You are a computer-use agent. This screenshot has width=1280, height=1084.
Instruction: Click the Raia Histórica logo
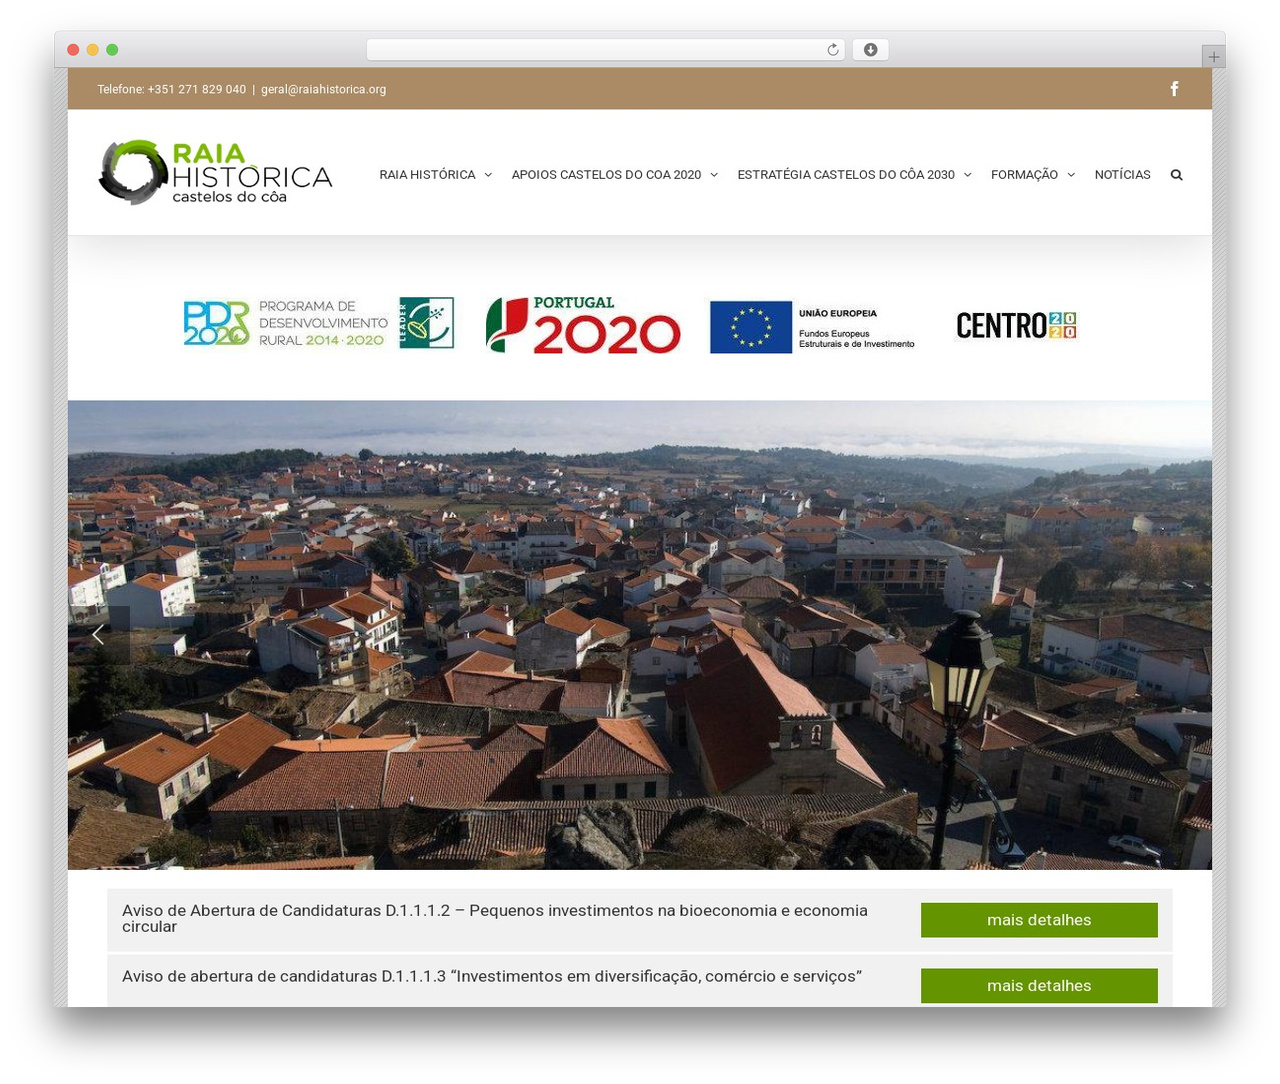click(x=215, y=172)
